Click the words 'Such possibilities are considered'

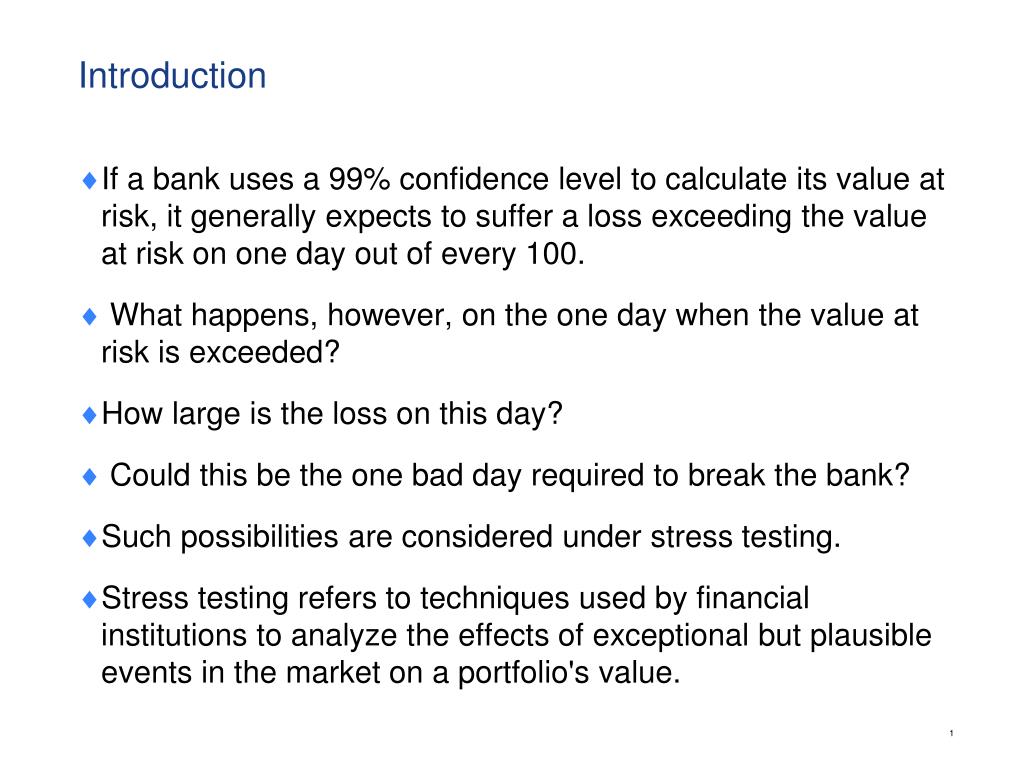[x=327, y=537]
